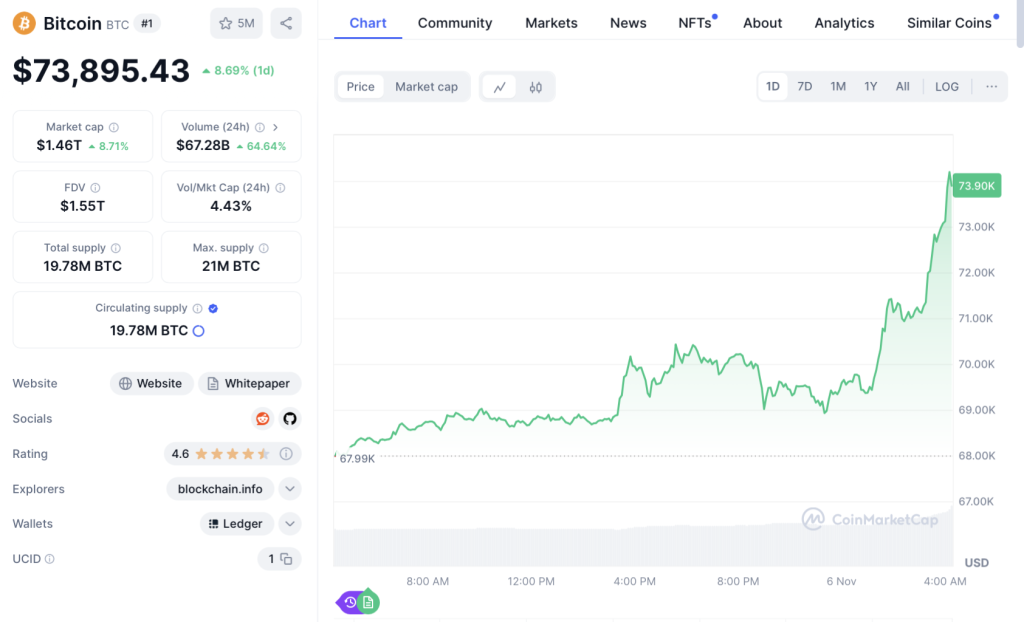
Task: Add Bitcoin to watchlist with star button
Action: point(236,24)
